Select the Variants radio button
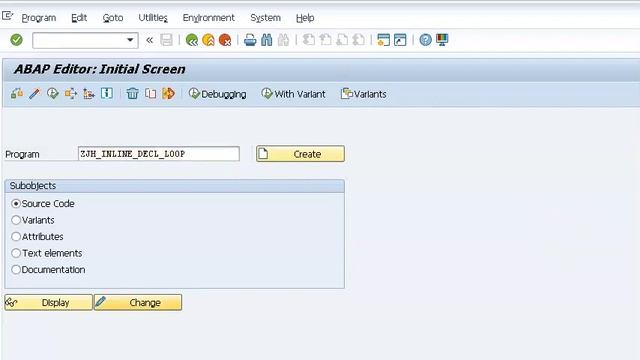This screenshot has width=640, height=360. 16,220
